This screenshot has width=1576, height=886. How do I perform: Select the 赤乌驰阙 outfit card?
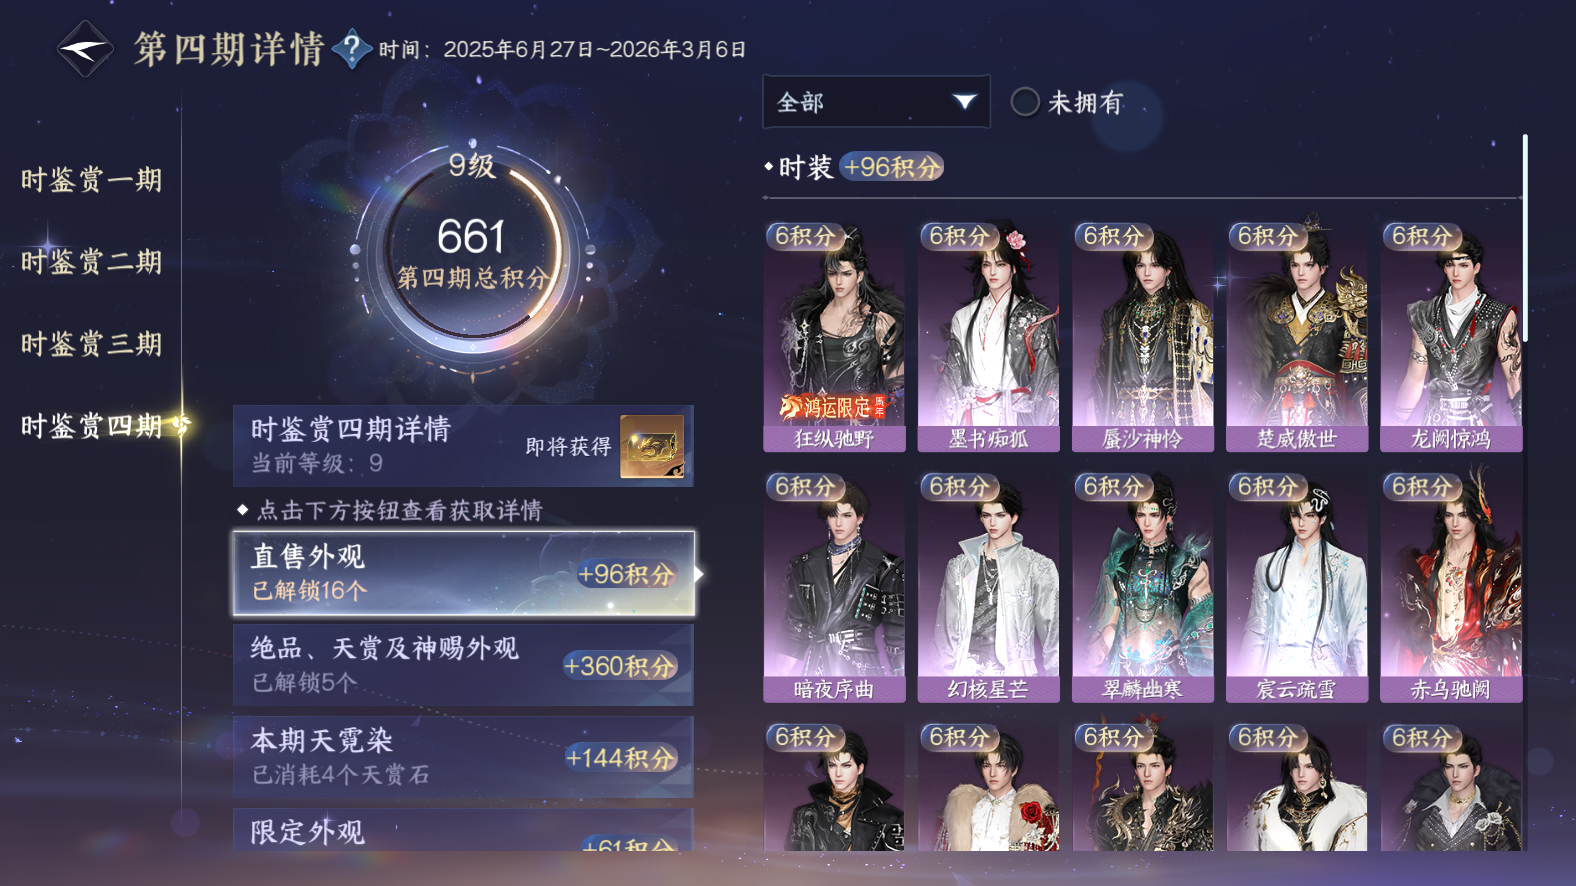coord(1451,588)
